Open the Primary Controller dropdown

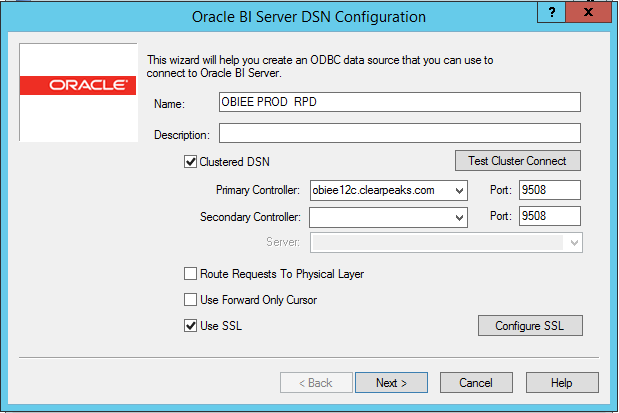pyautogui.click(x=459, y=191)
